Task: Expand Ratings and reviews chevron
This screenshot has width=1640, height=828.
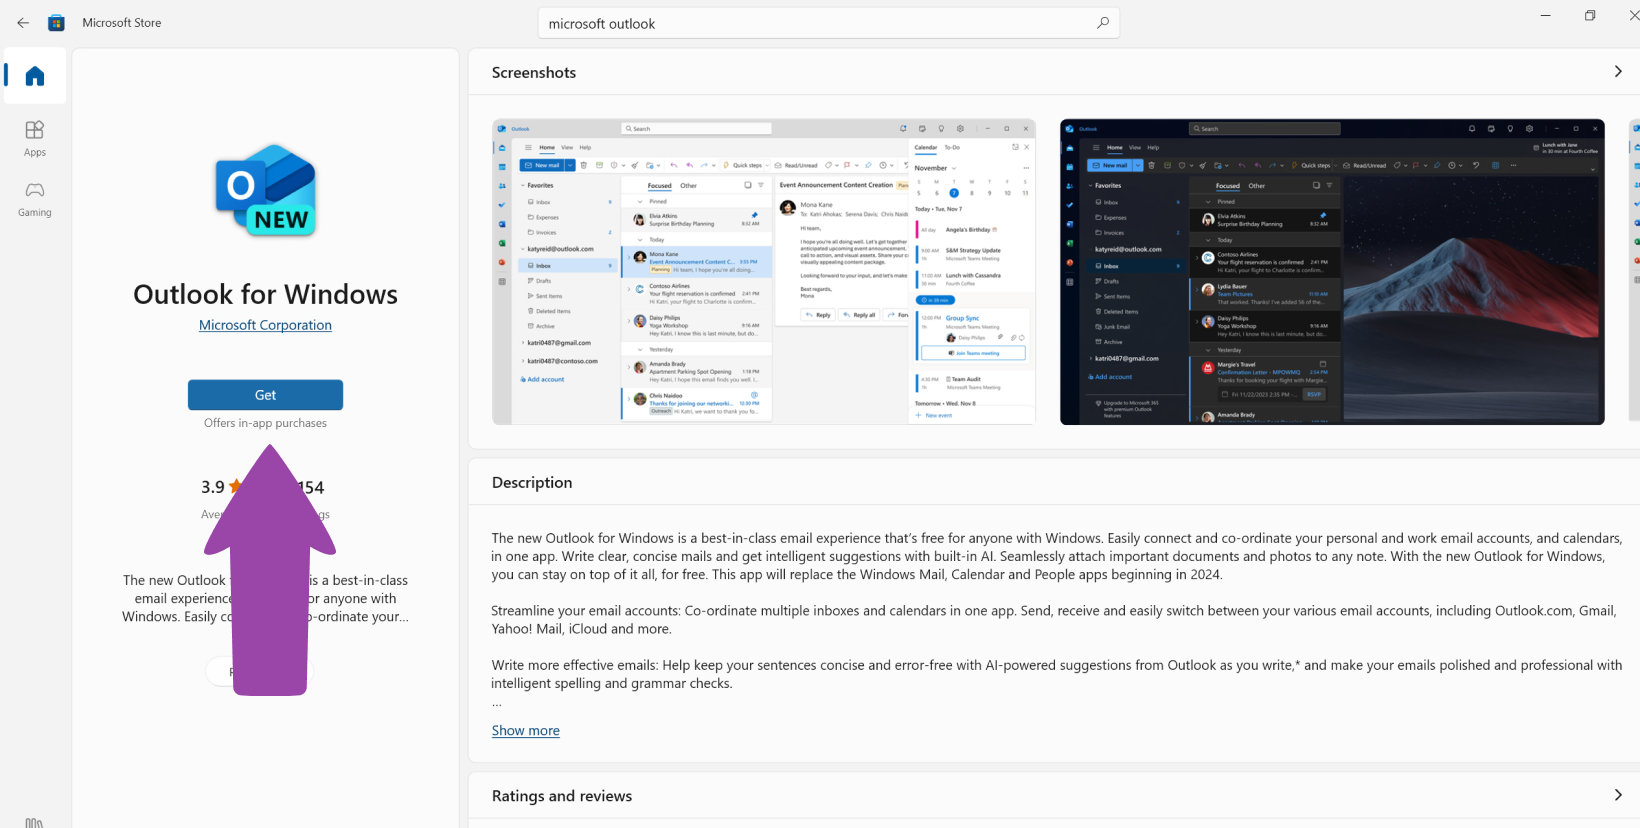Action: [x=1618, y=795]
